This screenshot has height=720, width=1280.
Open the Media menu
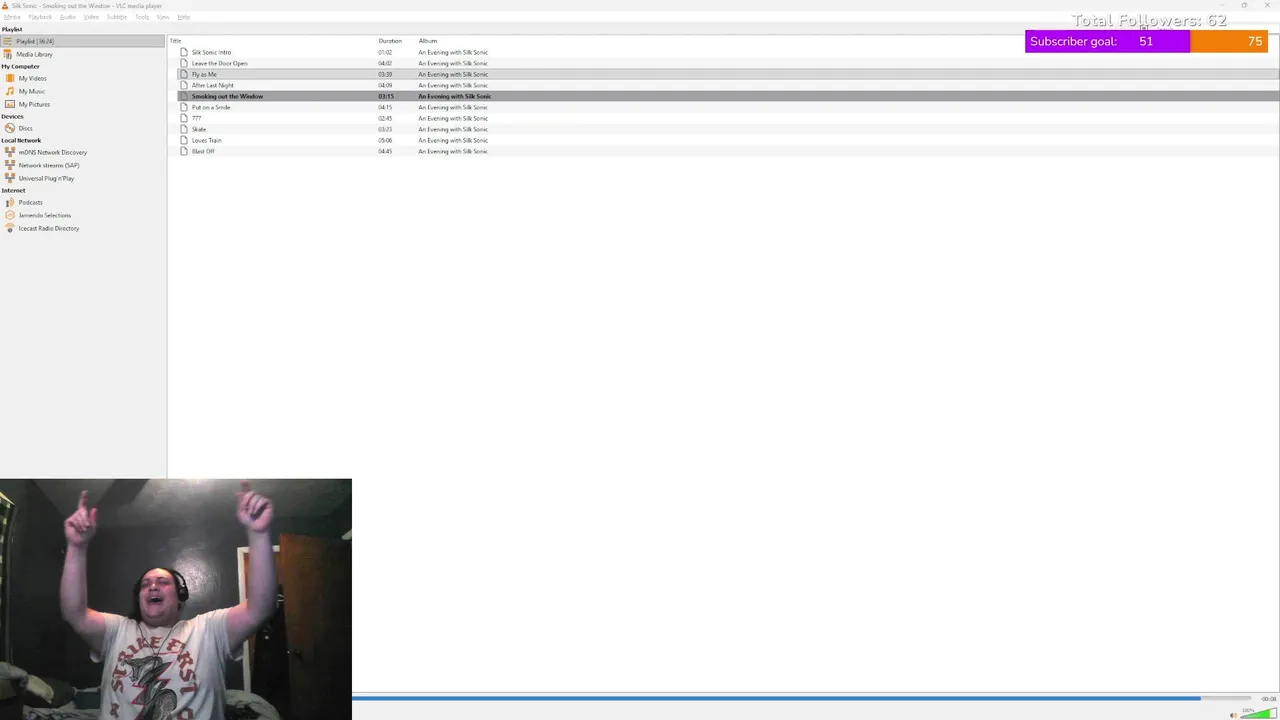point(12,17)
